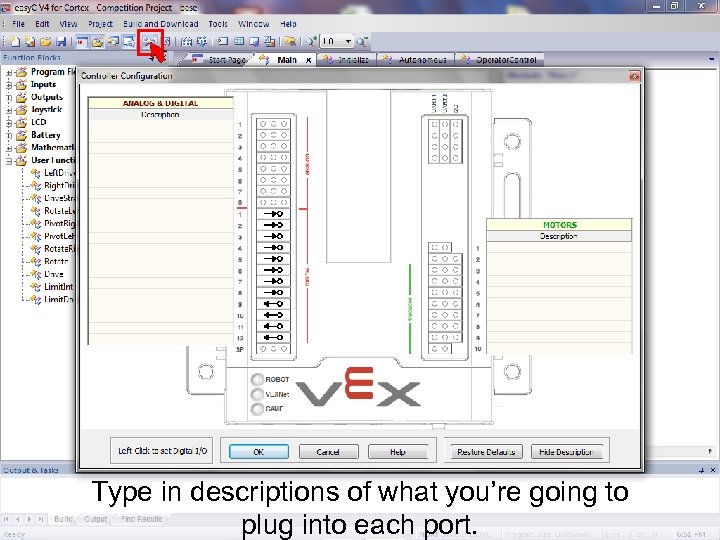Switch to the Initialize tab
The height and width of the screenshot is (540, 720).
(x=347, y=60)
